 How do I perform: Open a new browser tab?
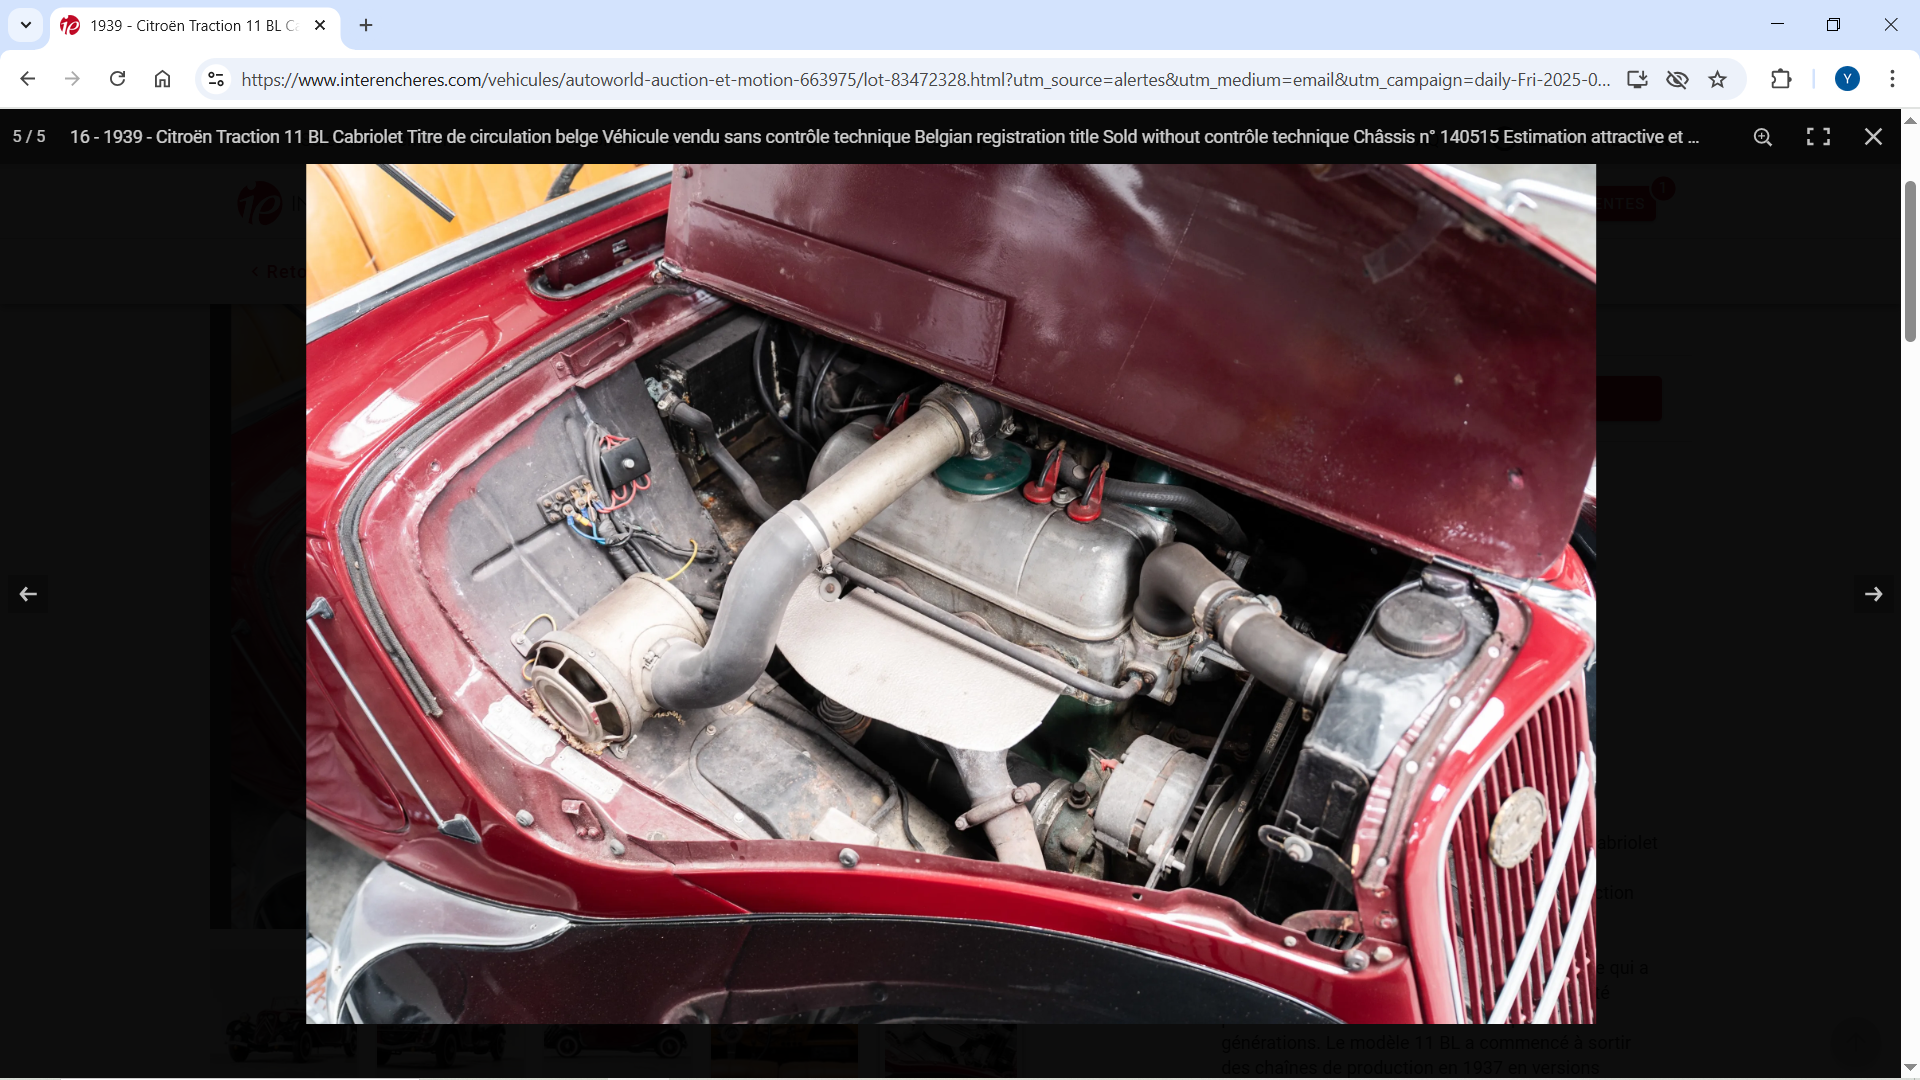click(x=366, y=26)
